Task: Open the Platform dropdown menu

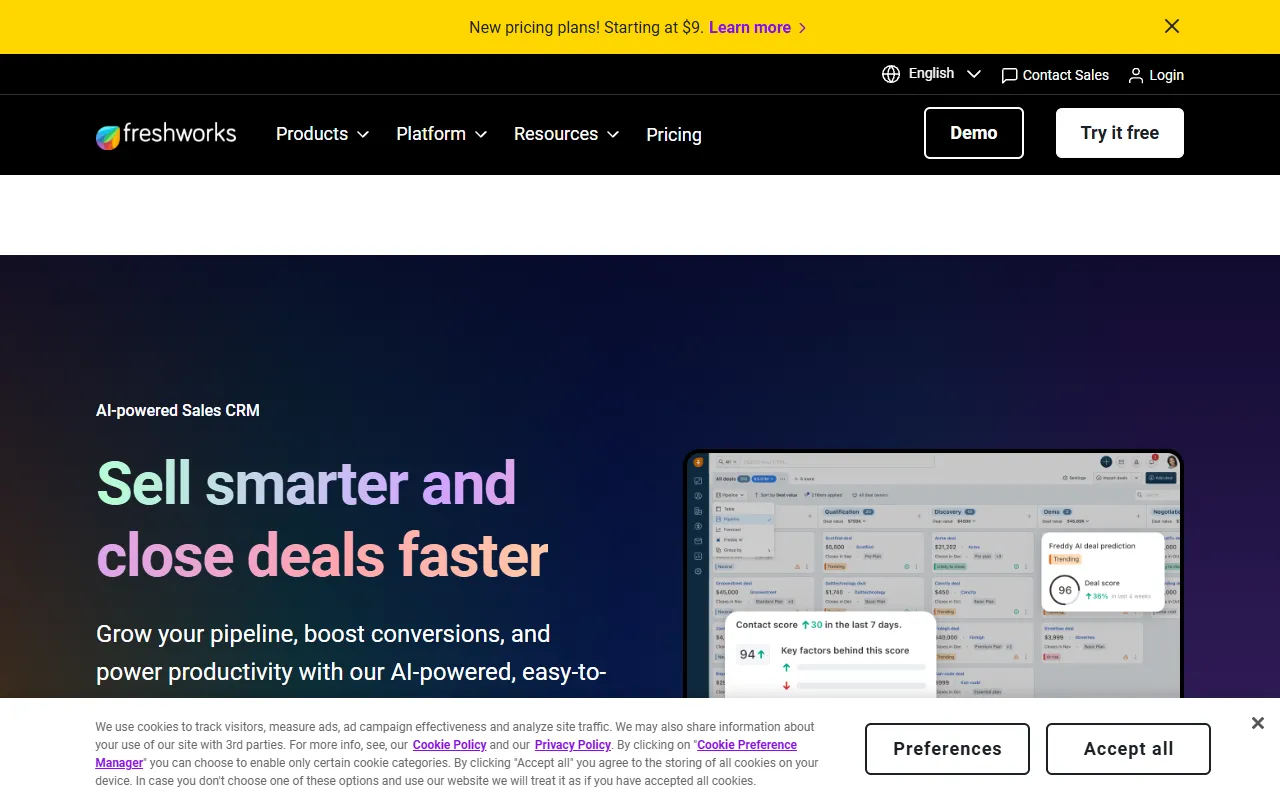Action: [441, 134]
